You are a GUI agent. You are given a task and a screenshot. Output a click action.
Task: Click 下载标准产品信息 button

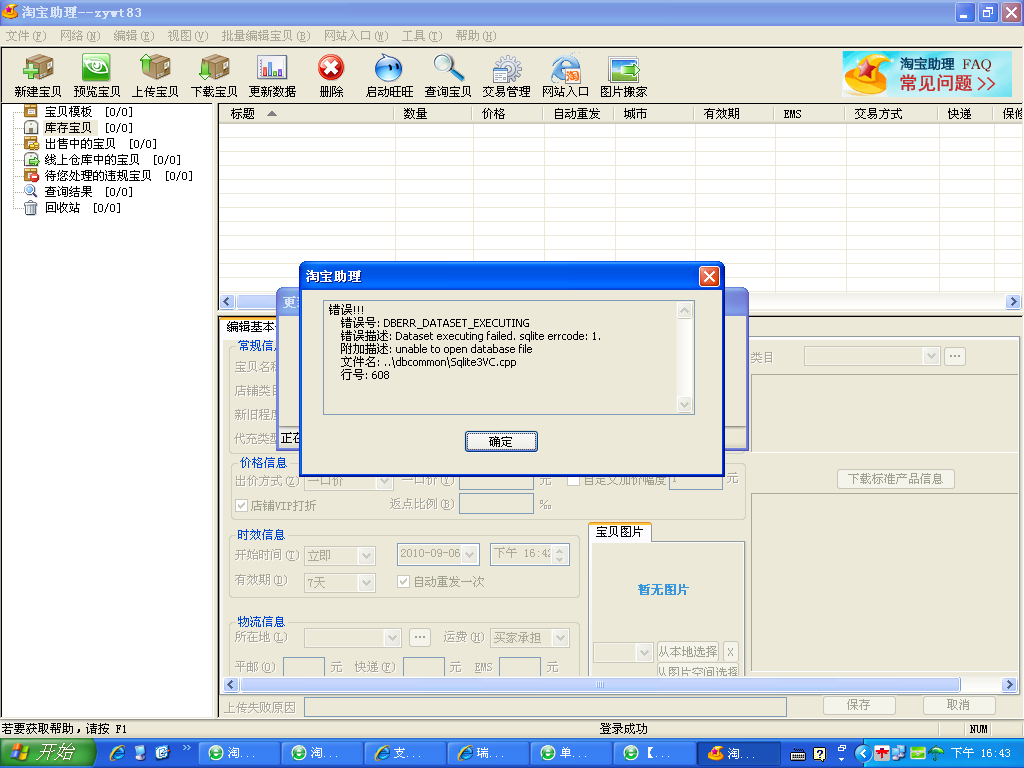pyautogui.click(x=895, y=479)
